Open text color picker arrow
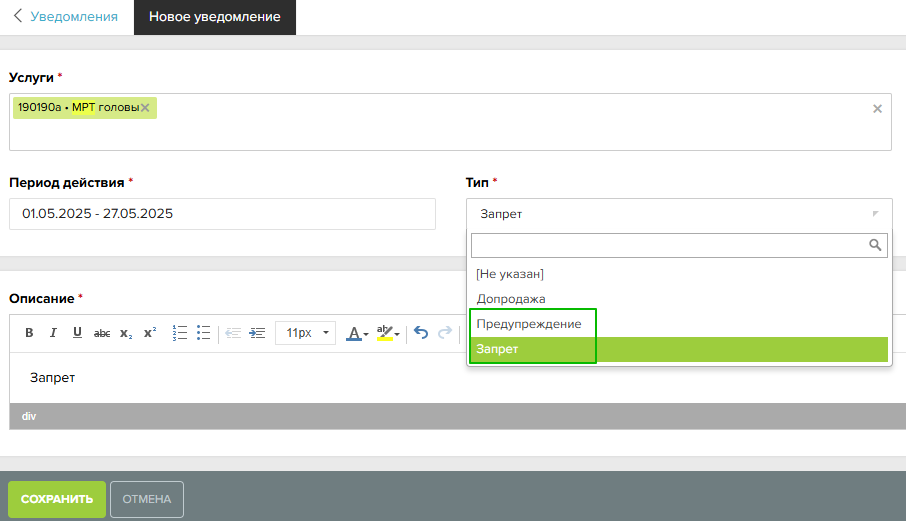 pyautogui.click(x=366, y=334)
